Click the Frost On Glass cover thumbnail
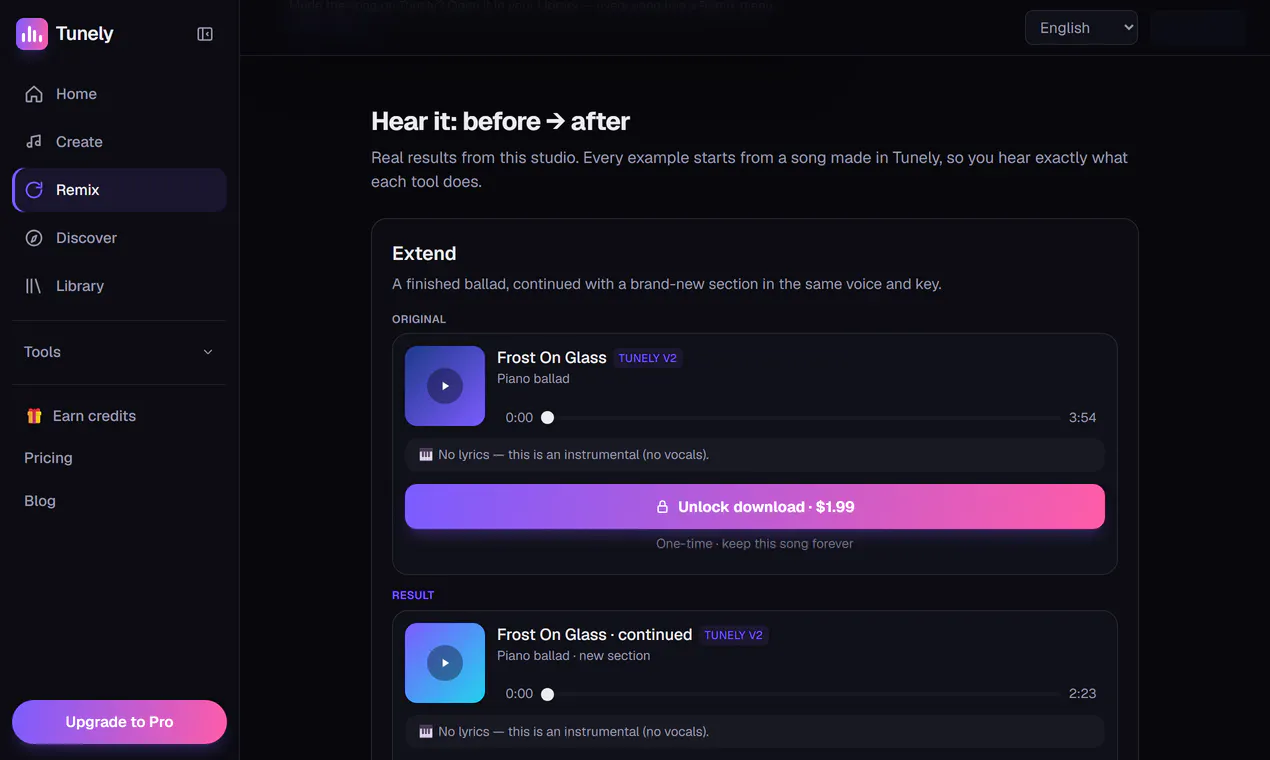1270x760 pixels. [x=445, y=386]
